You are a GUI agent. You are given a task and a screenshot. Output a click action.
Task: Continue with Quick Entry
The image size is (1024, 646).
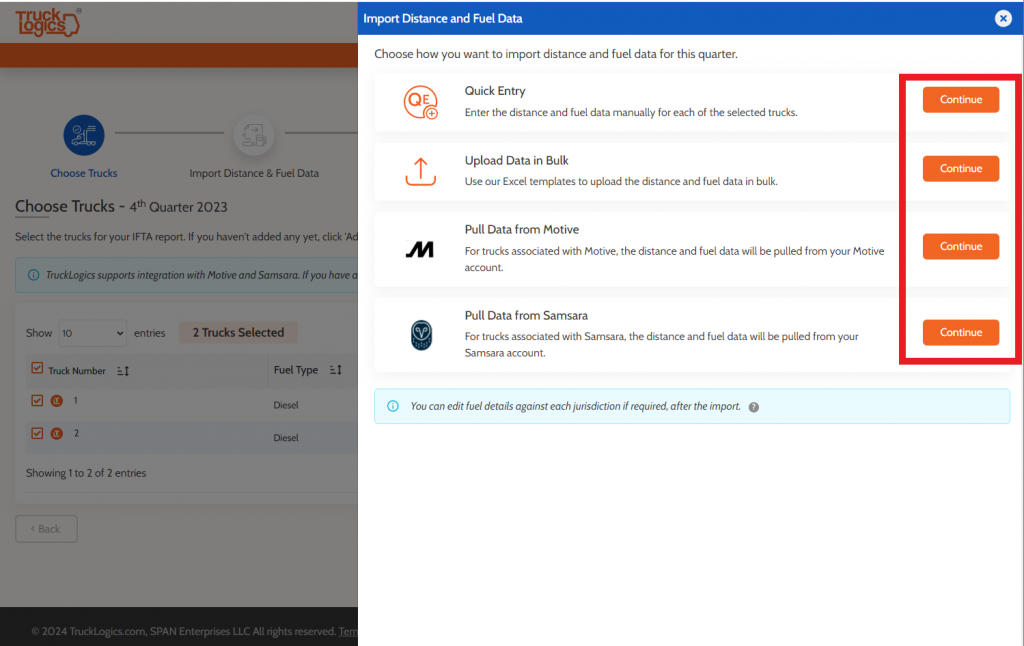coord(961,99)
